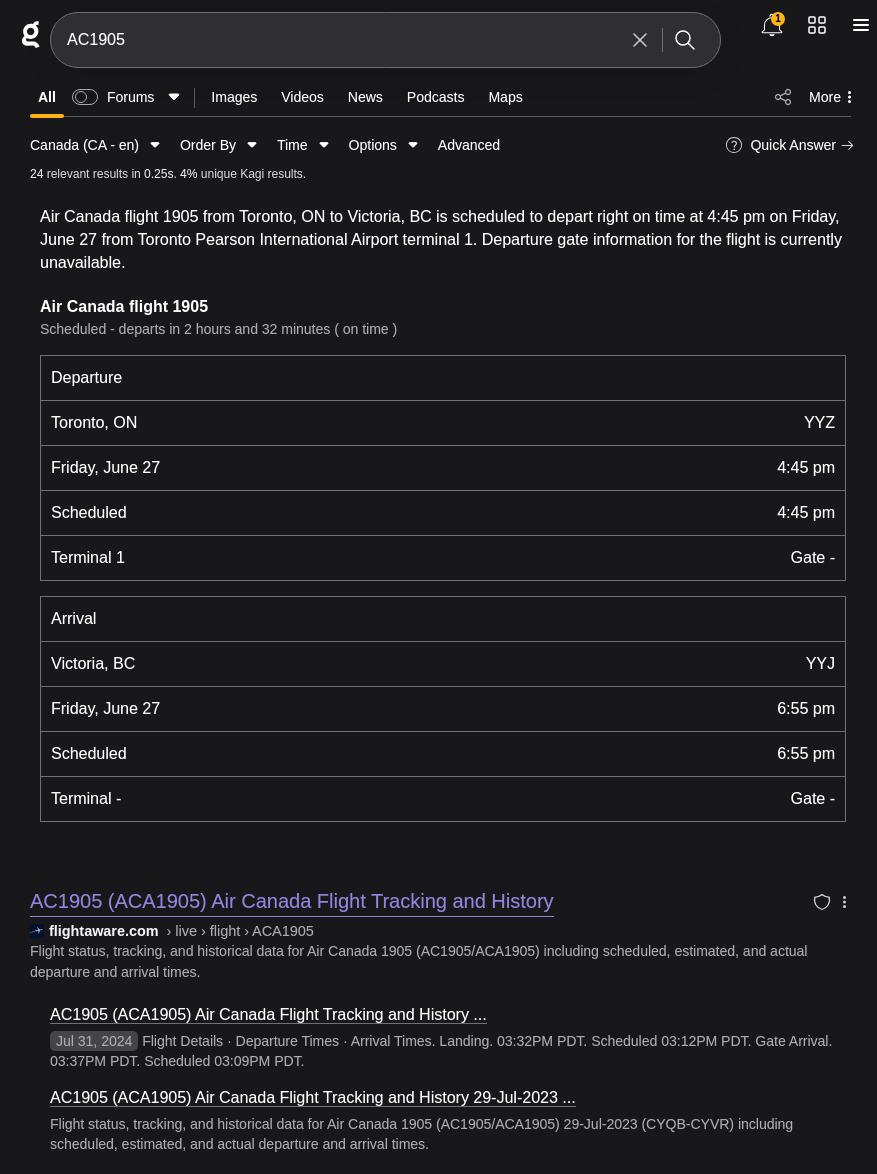Open three-dot menu for FlightAware result
The height and width of the screenshot is (1174, 877).
845,902
